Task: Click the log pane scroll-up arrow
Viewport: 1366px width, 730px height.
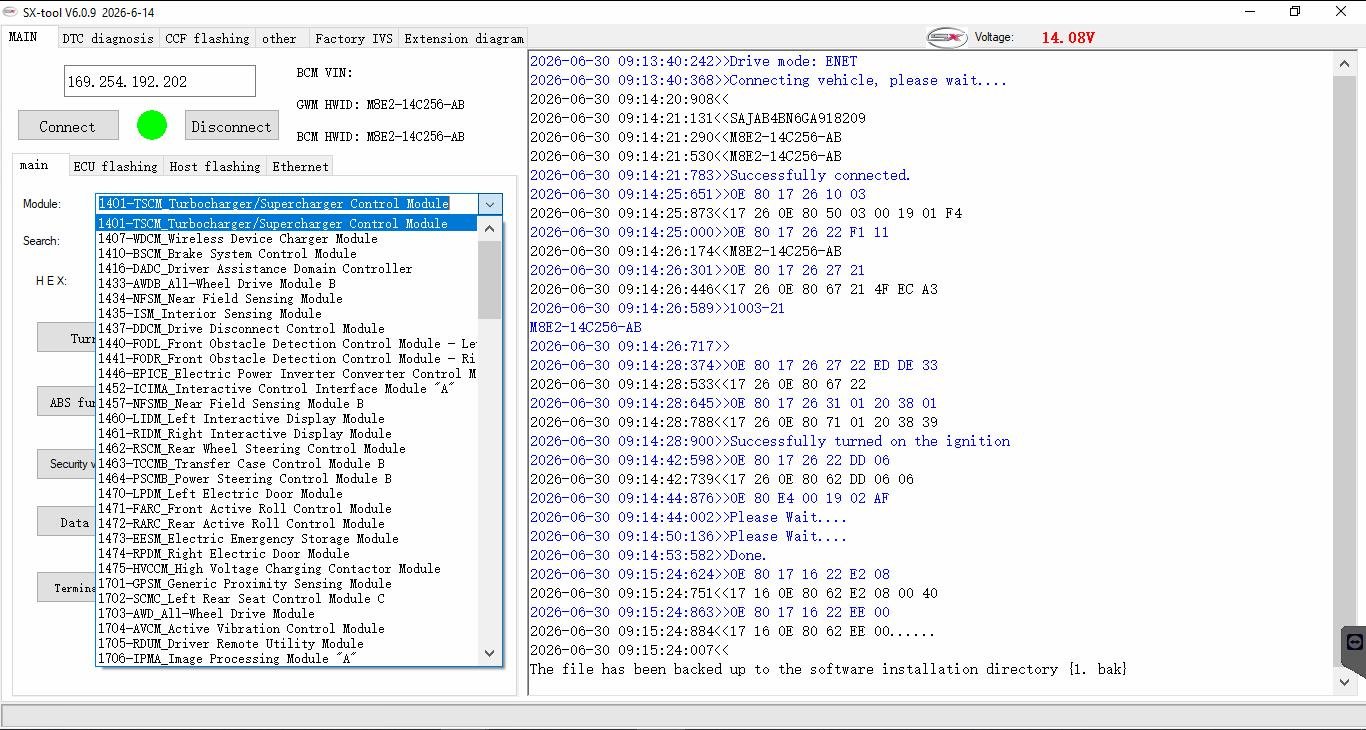Action: coord(1344,64)
